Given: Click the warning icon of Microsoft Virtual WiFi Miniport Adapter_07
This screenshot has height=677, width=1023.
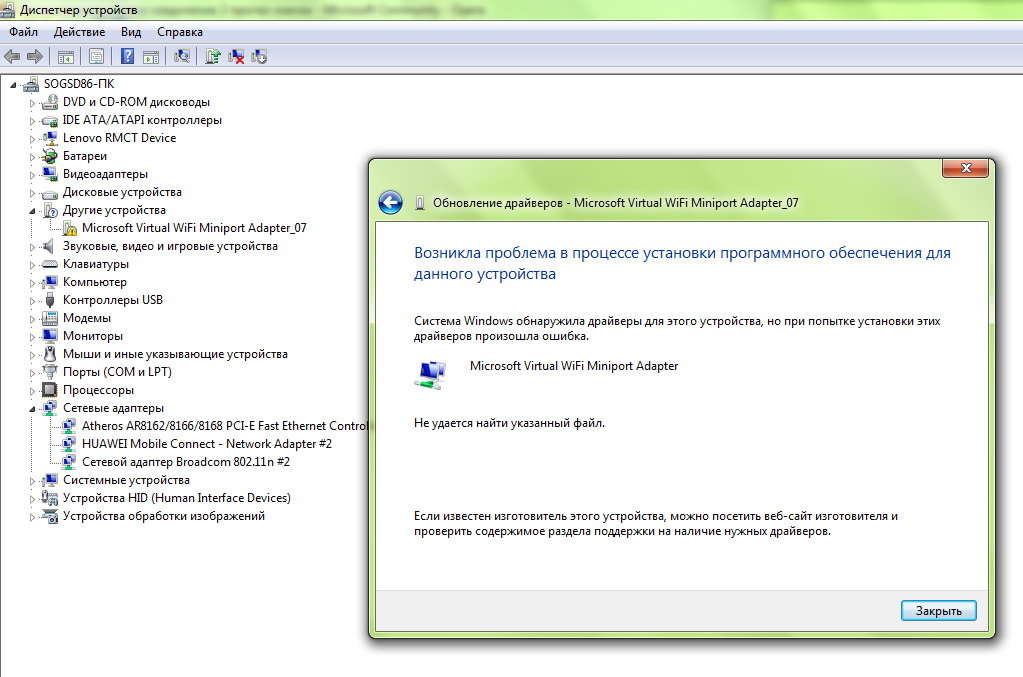Looking at the screenshot, I should coord(69,228).
